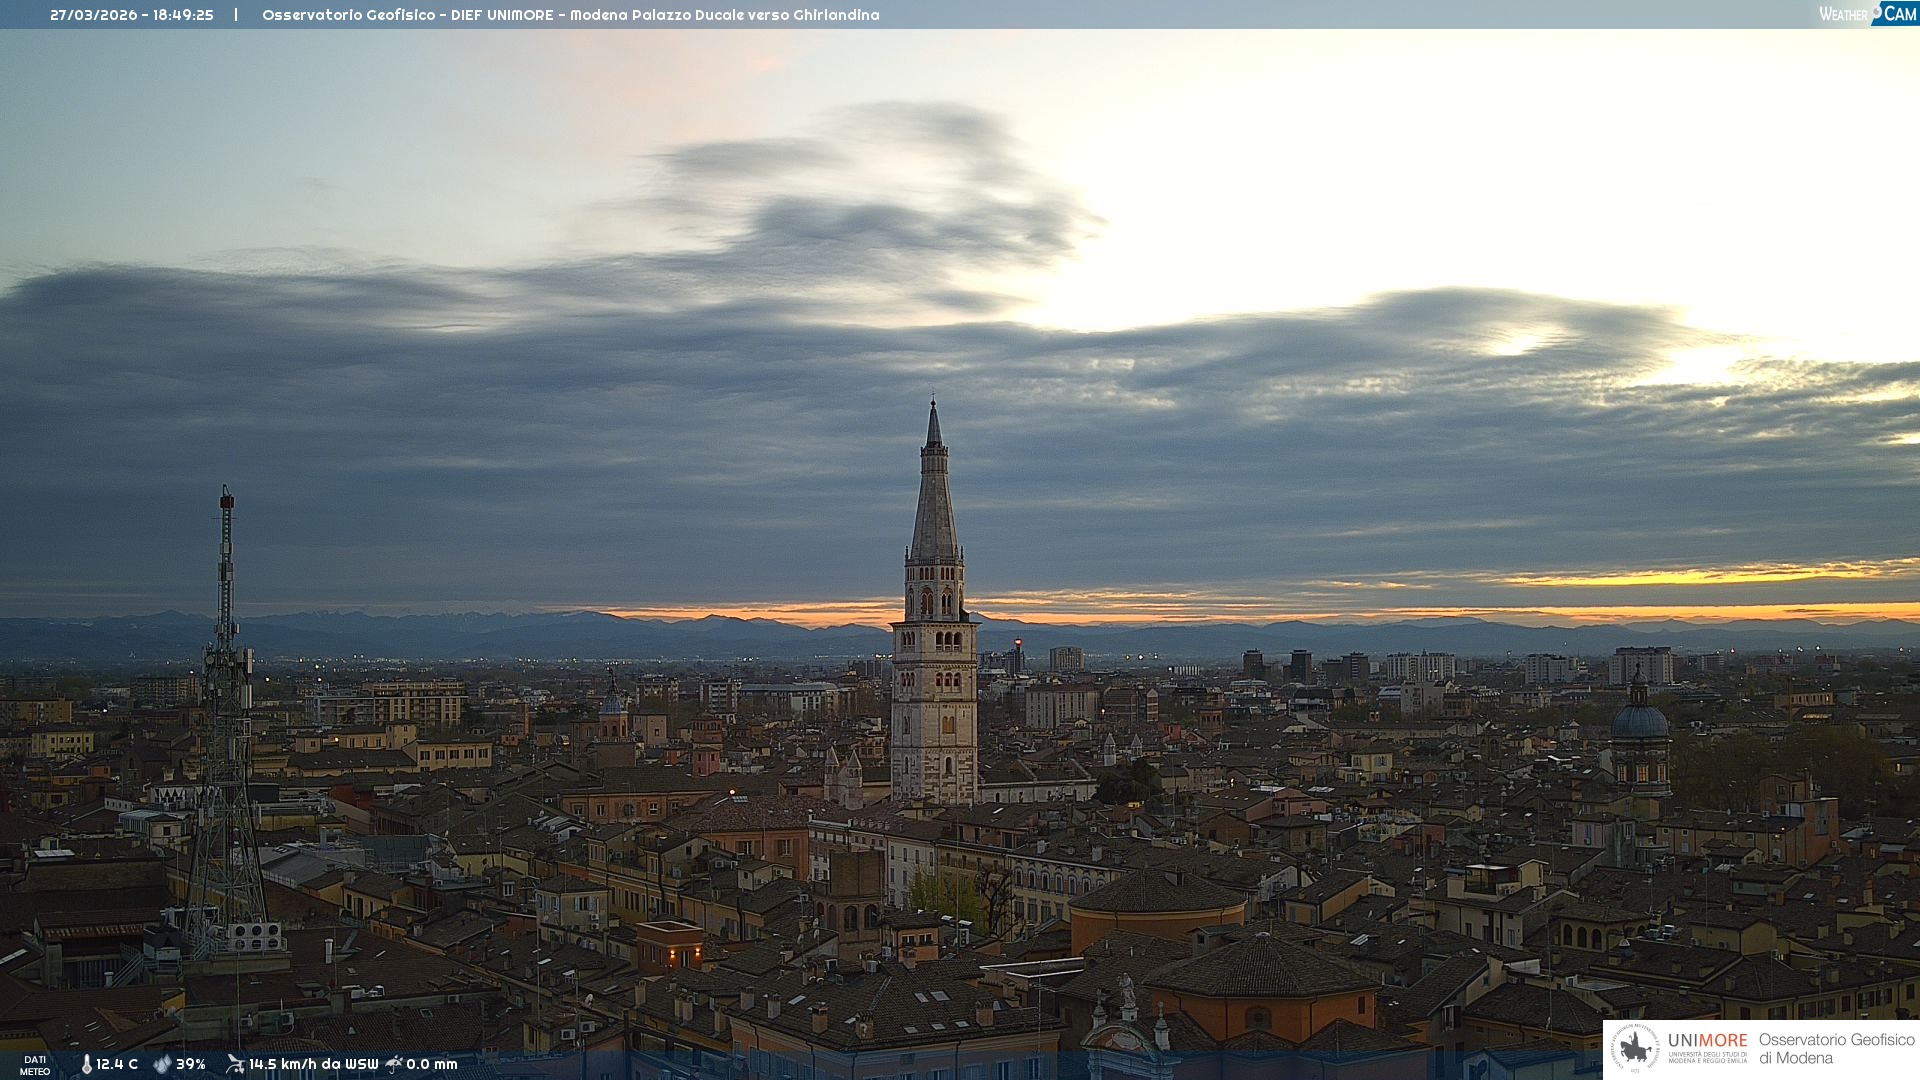Screen dimensions: 1920x1080
Task: Click the thermometer temperature icon
Action: click(x=86, y=1064)
